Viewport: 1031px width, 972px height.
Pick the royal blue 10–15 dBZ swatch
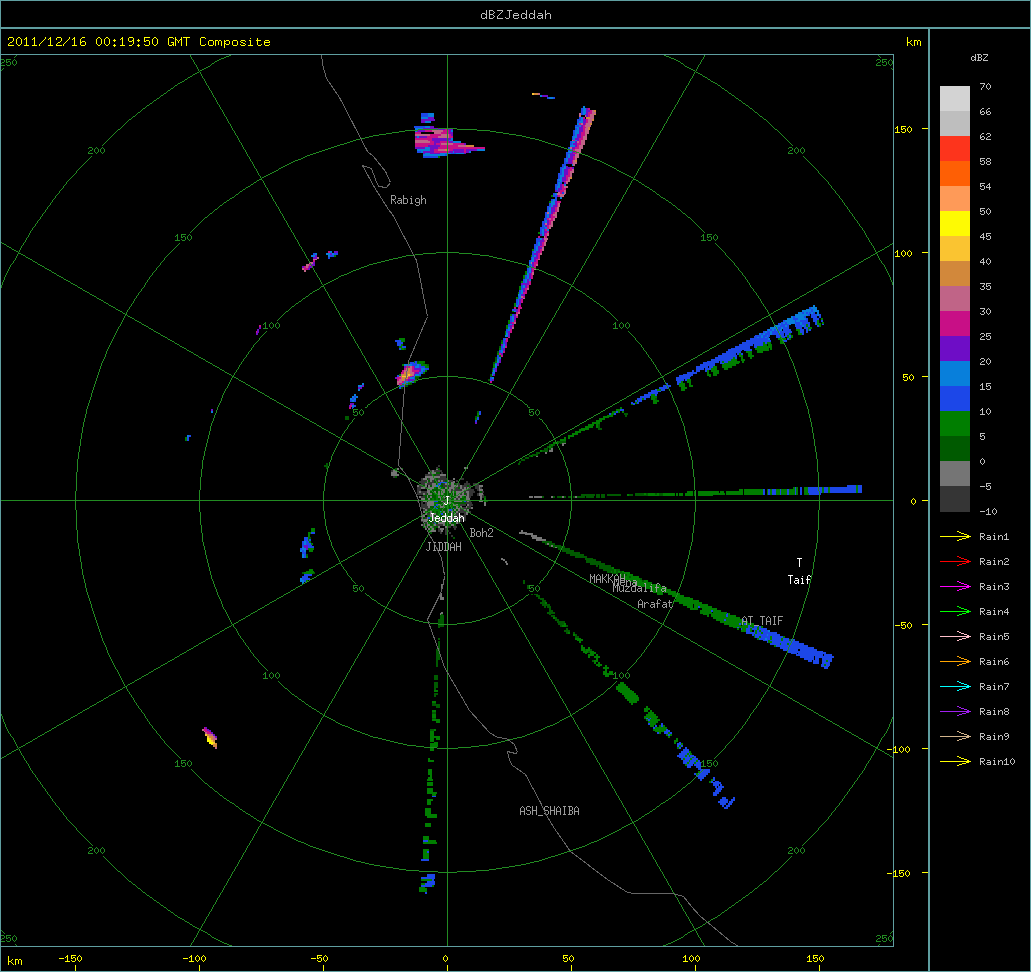coord(955,399)
